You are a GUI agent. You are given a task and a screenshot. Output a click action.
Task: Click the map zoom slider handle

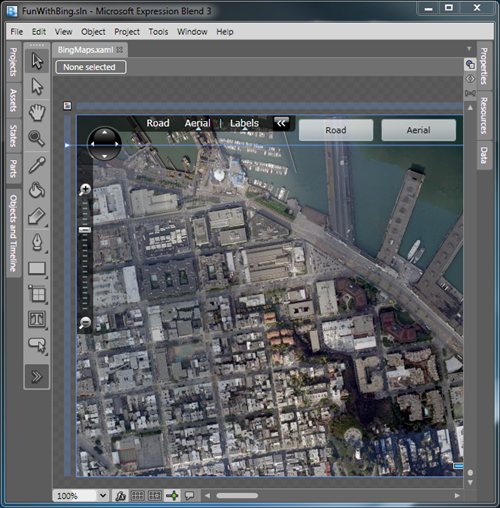pos(85,230)
